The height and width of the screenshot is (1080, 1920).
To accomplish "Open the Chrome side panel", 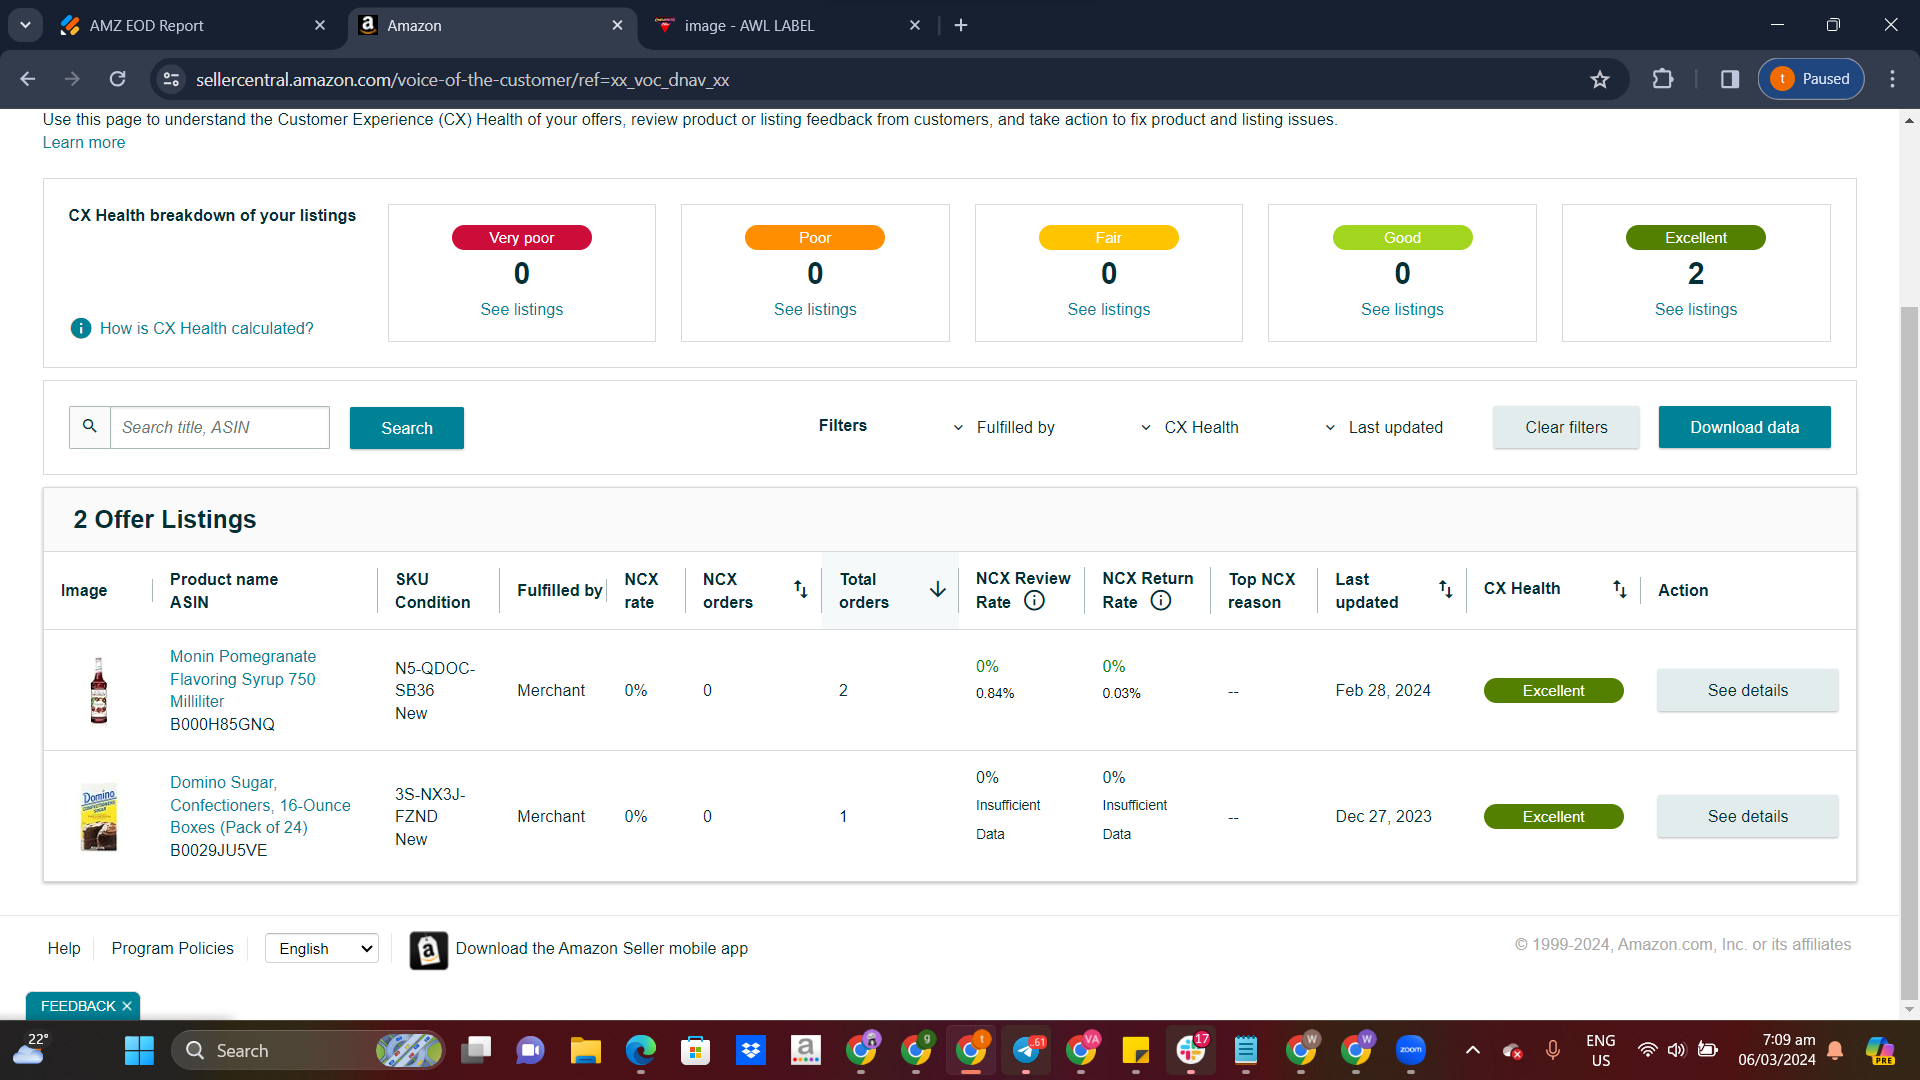I will pyautogui.click(x=1730, y=79).
